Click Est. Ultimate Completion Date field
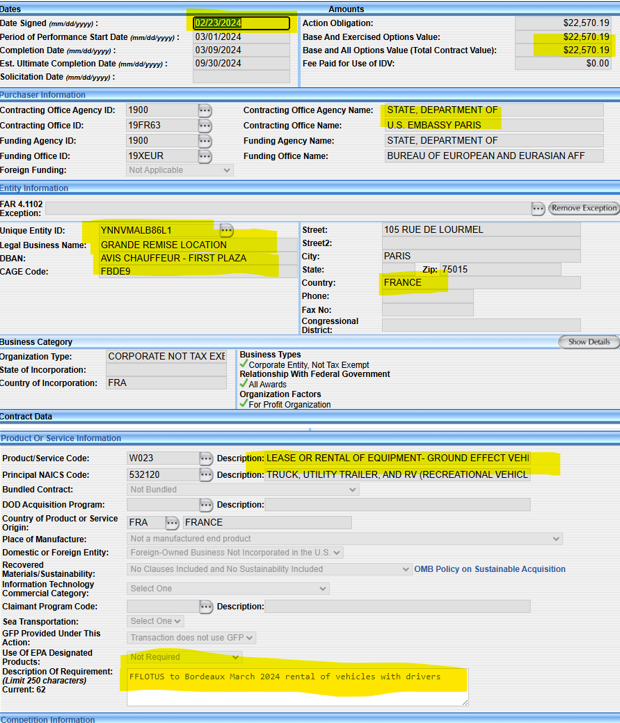Viewport: 620px width, 723px height. point(241,64)
